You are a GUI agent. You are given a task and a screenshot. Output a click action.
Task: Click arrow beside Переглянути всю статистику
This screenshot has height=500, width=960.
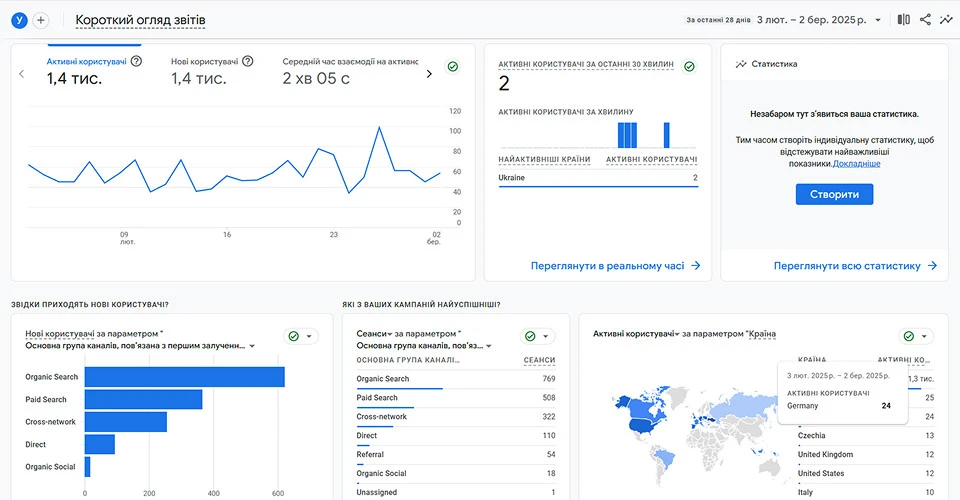click(932, 266)
